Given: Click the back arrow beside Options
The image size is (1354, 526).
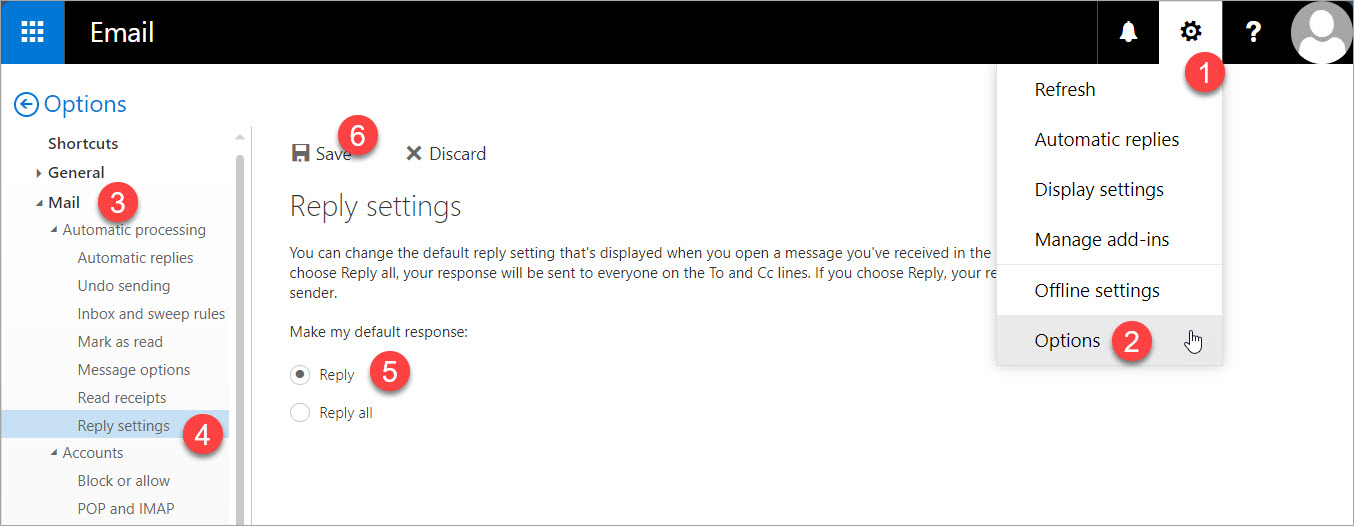Looking at the screenshot, I should click(26, 104).
